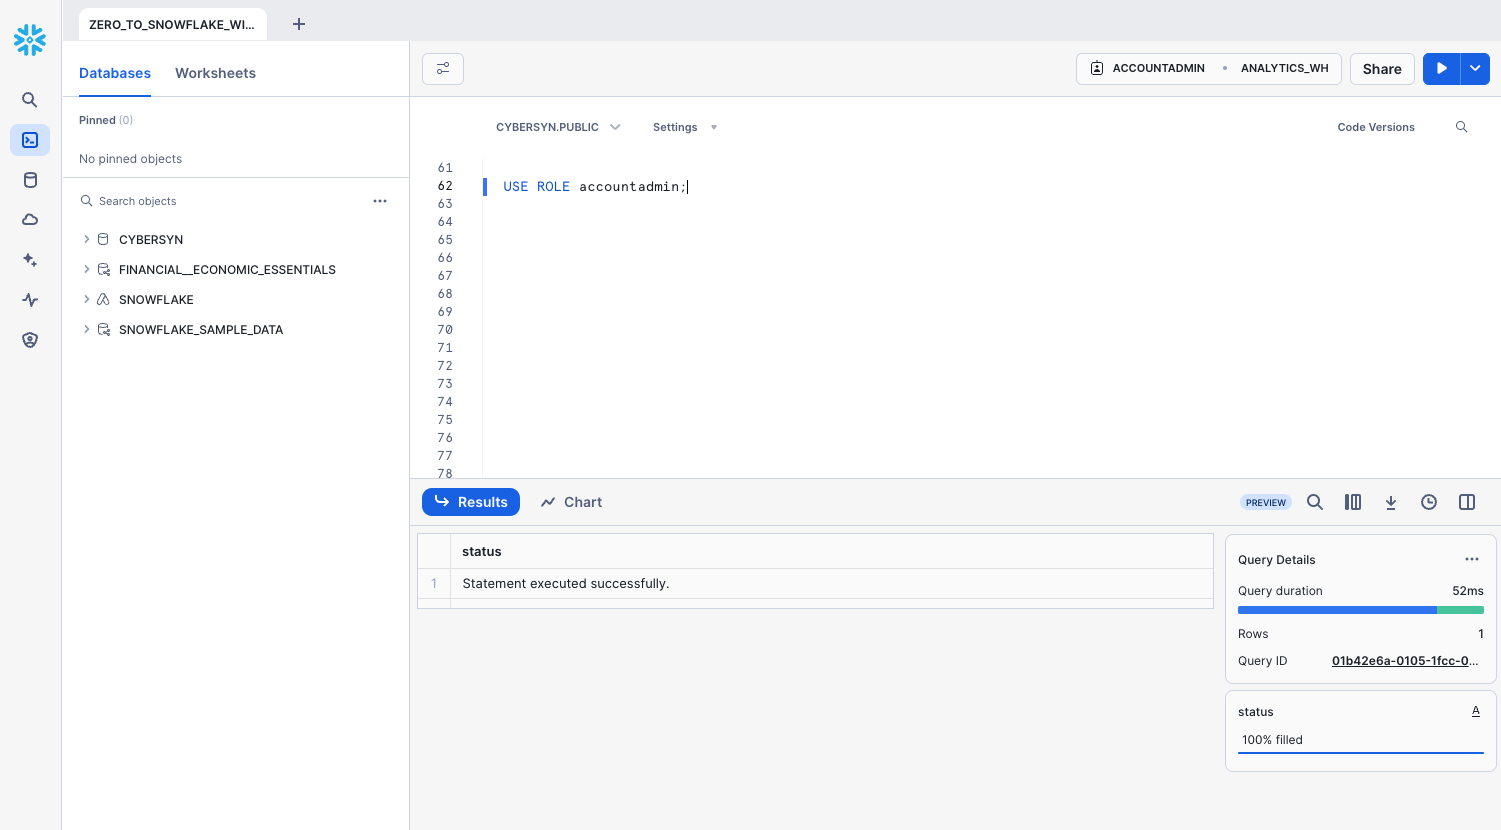This screenshot has width=1501, height=830.
Task: Download the query results
Action: pos(1391,502)
